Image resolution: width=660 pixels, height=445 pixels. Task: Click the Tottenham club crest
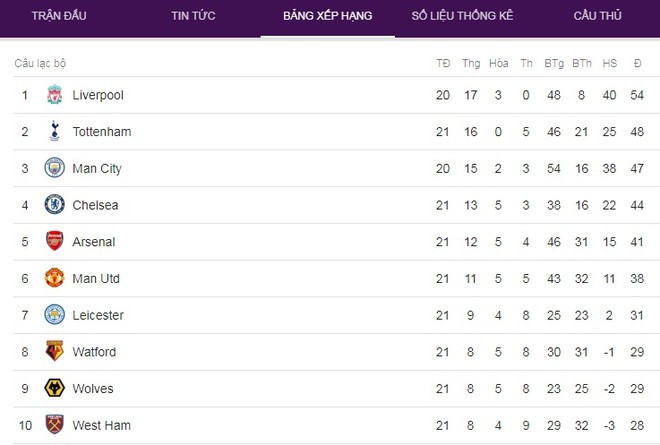[54, 131]
